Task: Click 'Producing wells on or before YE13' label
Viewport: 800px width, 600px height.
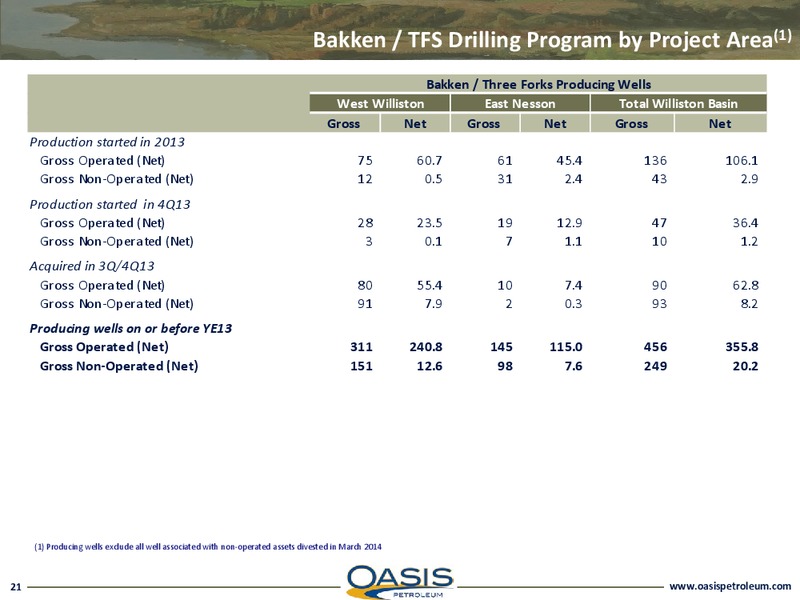Action: [x=131, y=328]
